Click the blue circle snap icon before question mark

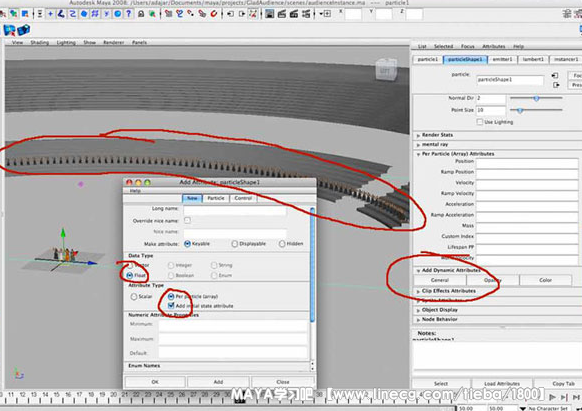tap(118, 14)
